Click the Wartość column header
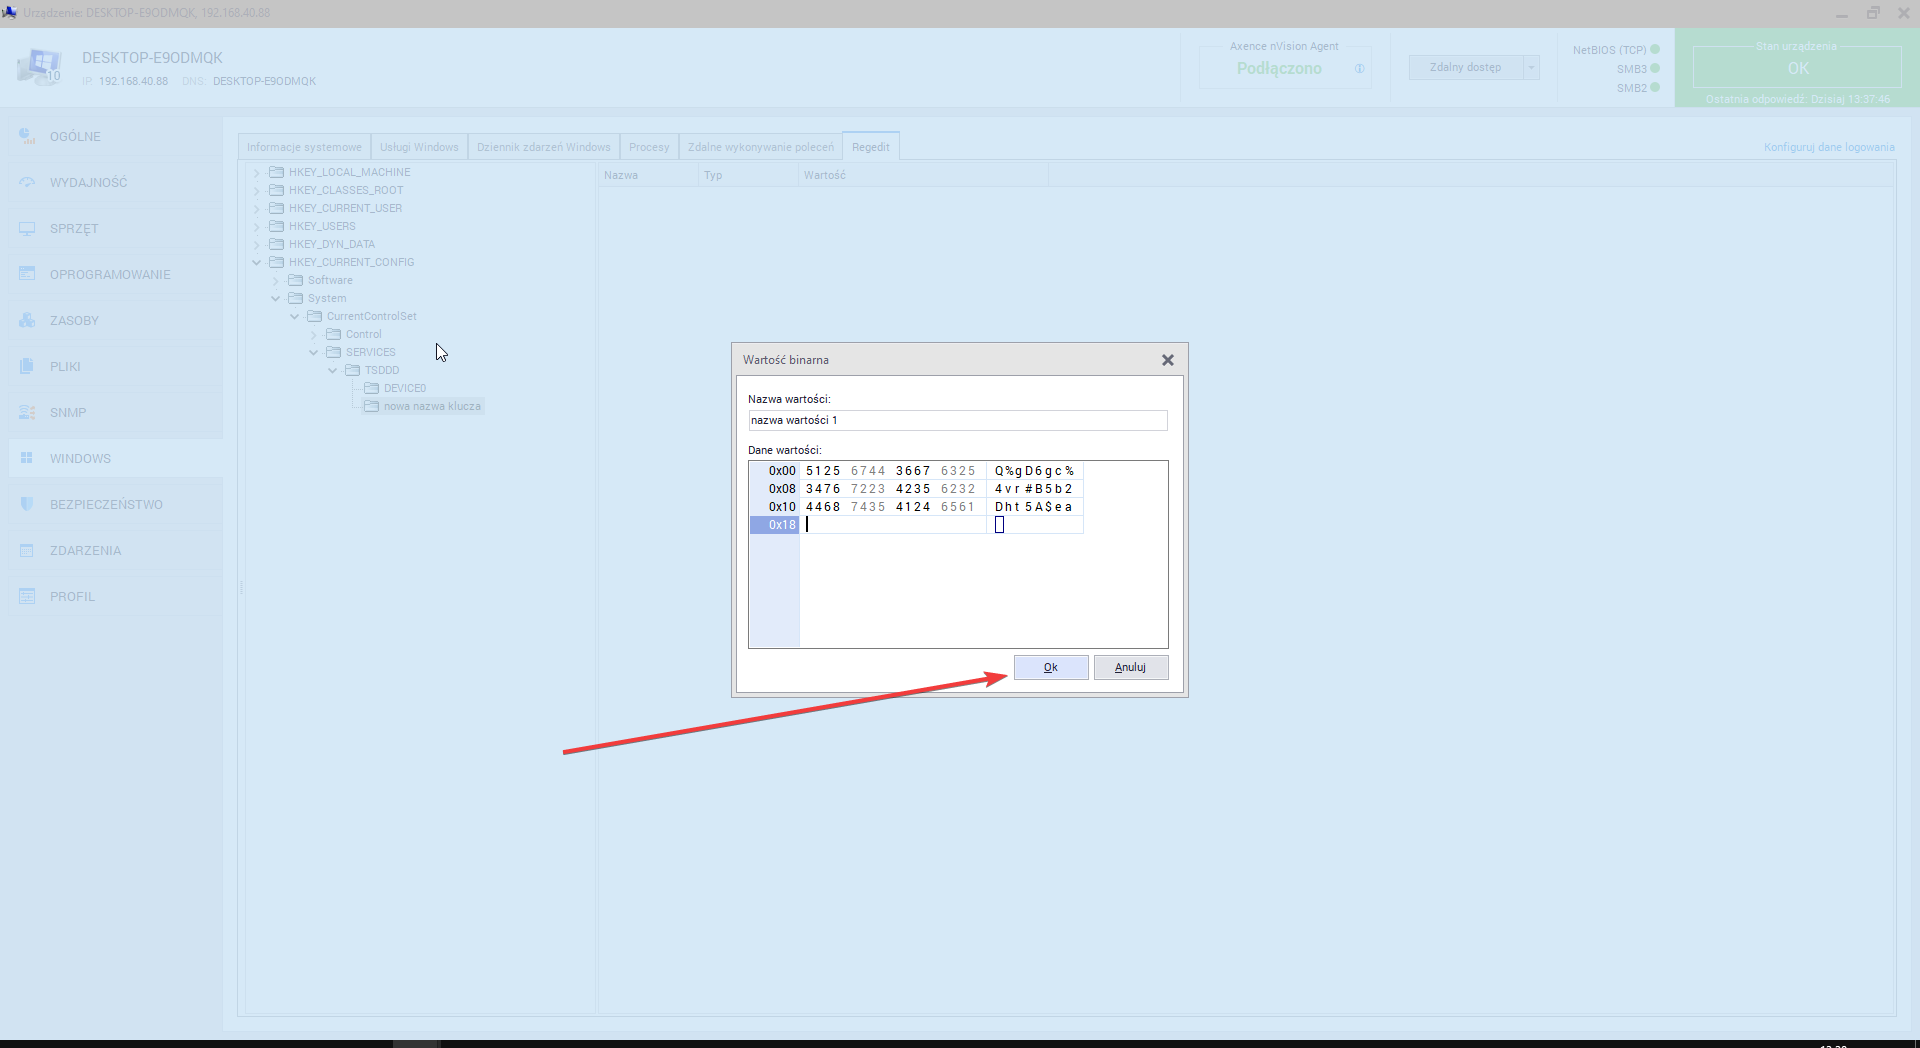Screen dimensions: 1920x1048 825,175
